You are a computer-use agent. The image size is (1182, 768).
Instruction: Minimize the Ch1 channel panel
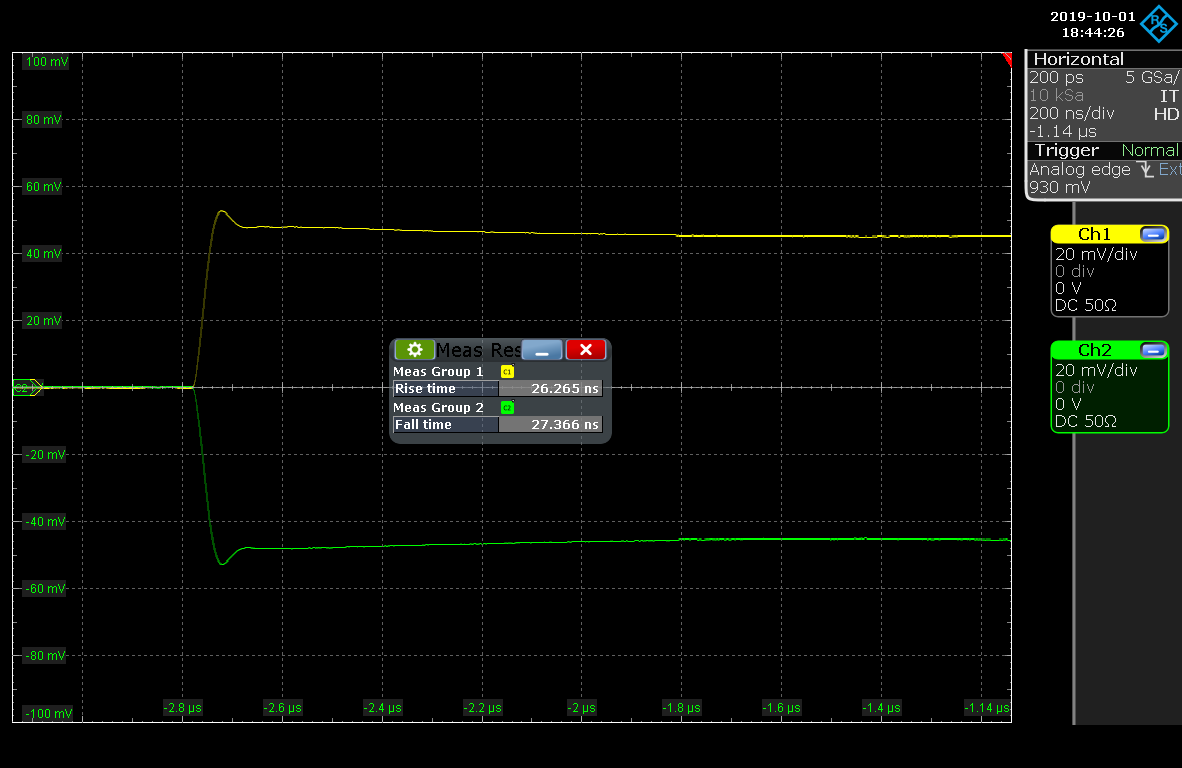click(1153, 234)
